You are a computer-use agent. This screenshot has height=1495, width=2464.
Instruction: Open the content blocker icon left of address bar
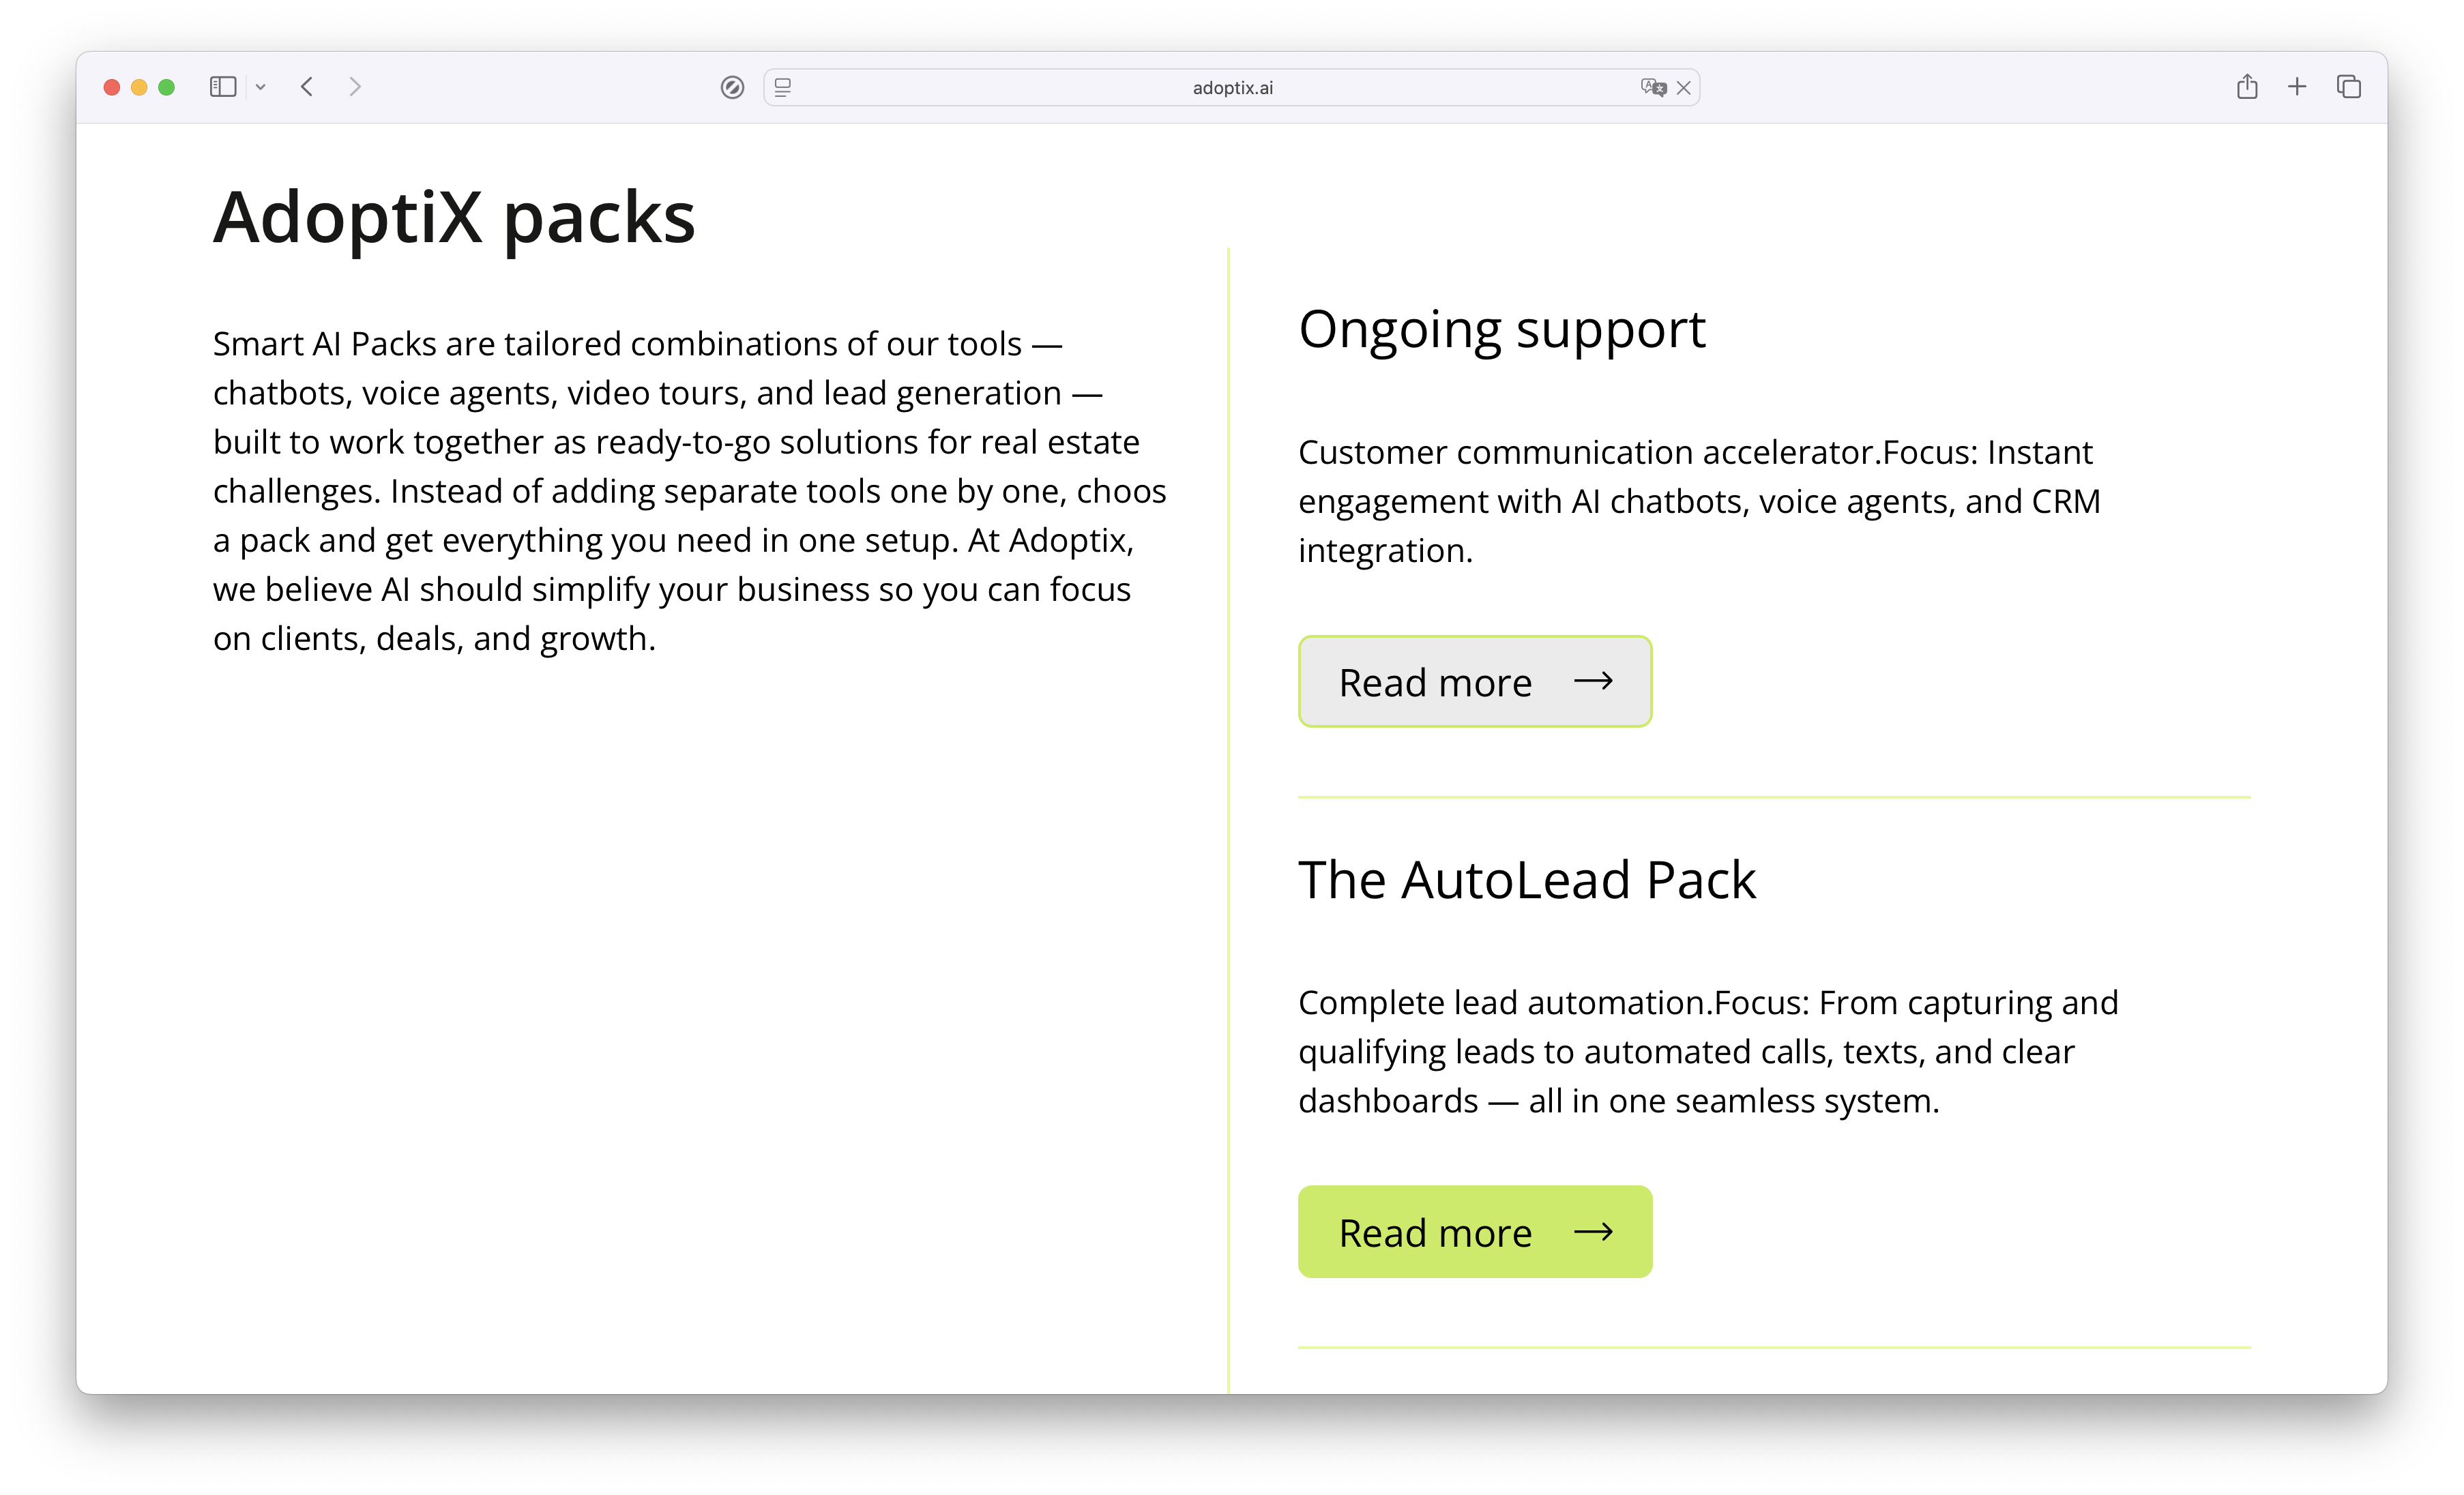pyautogui.click(x=732, y=88)
